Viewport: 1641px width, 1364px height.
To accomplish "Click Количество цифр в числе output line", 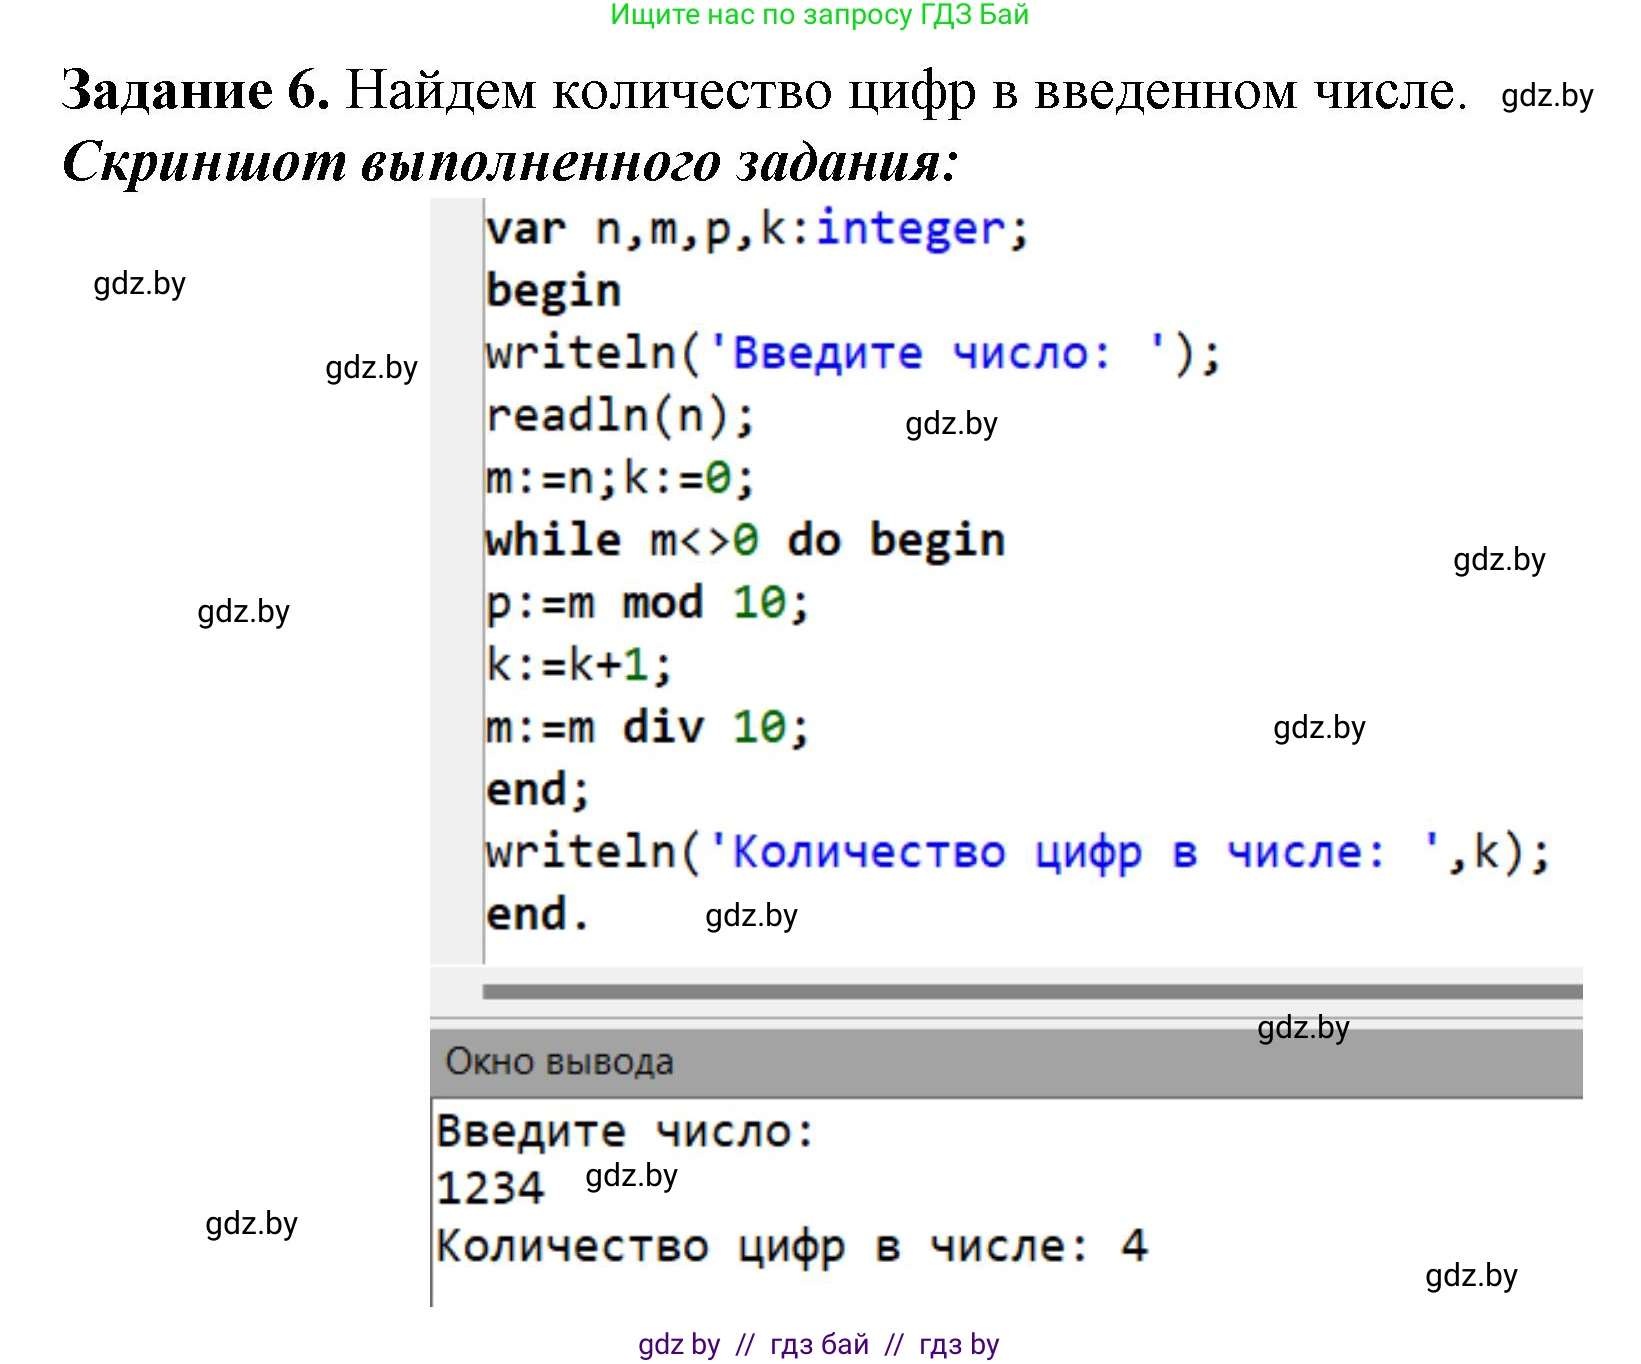I will [x=790, y=1246].
